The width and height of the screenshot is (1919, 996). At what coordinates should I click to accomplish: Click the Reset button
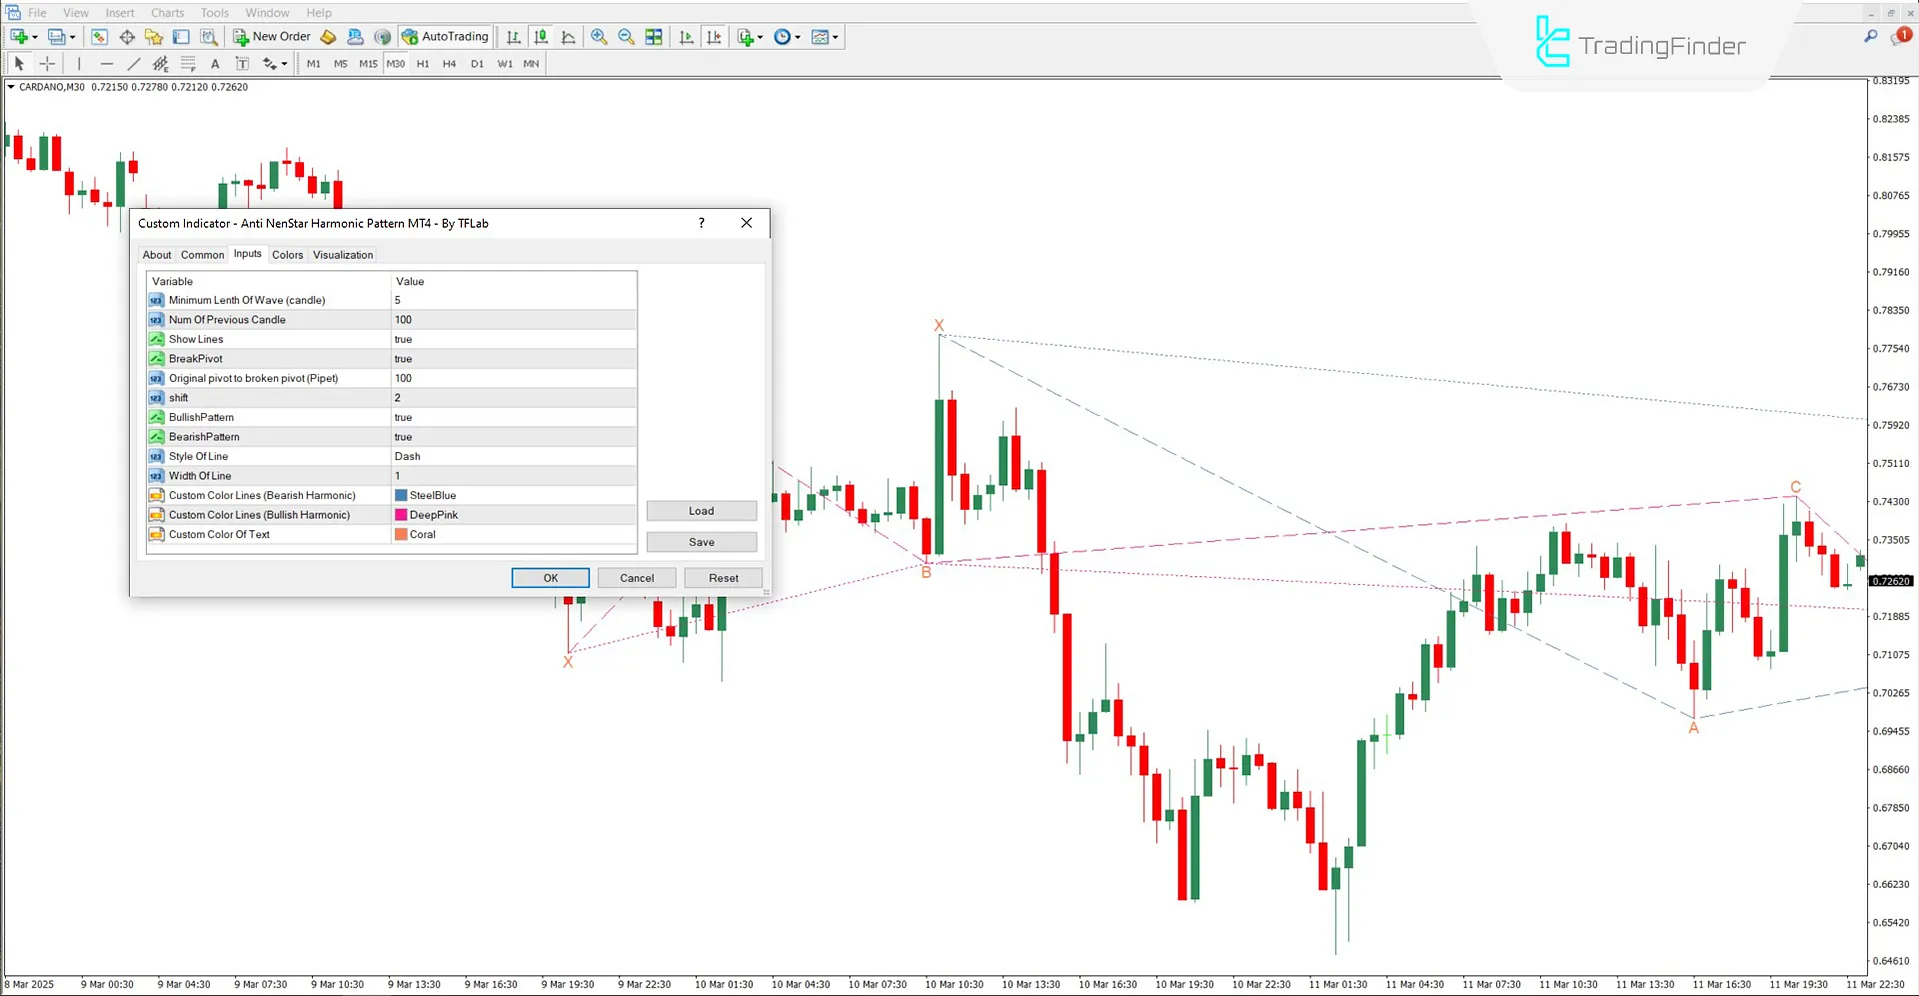pos(723,578)
